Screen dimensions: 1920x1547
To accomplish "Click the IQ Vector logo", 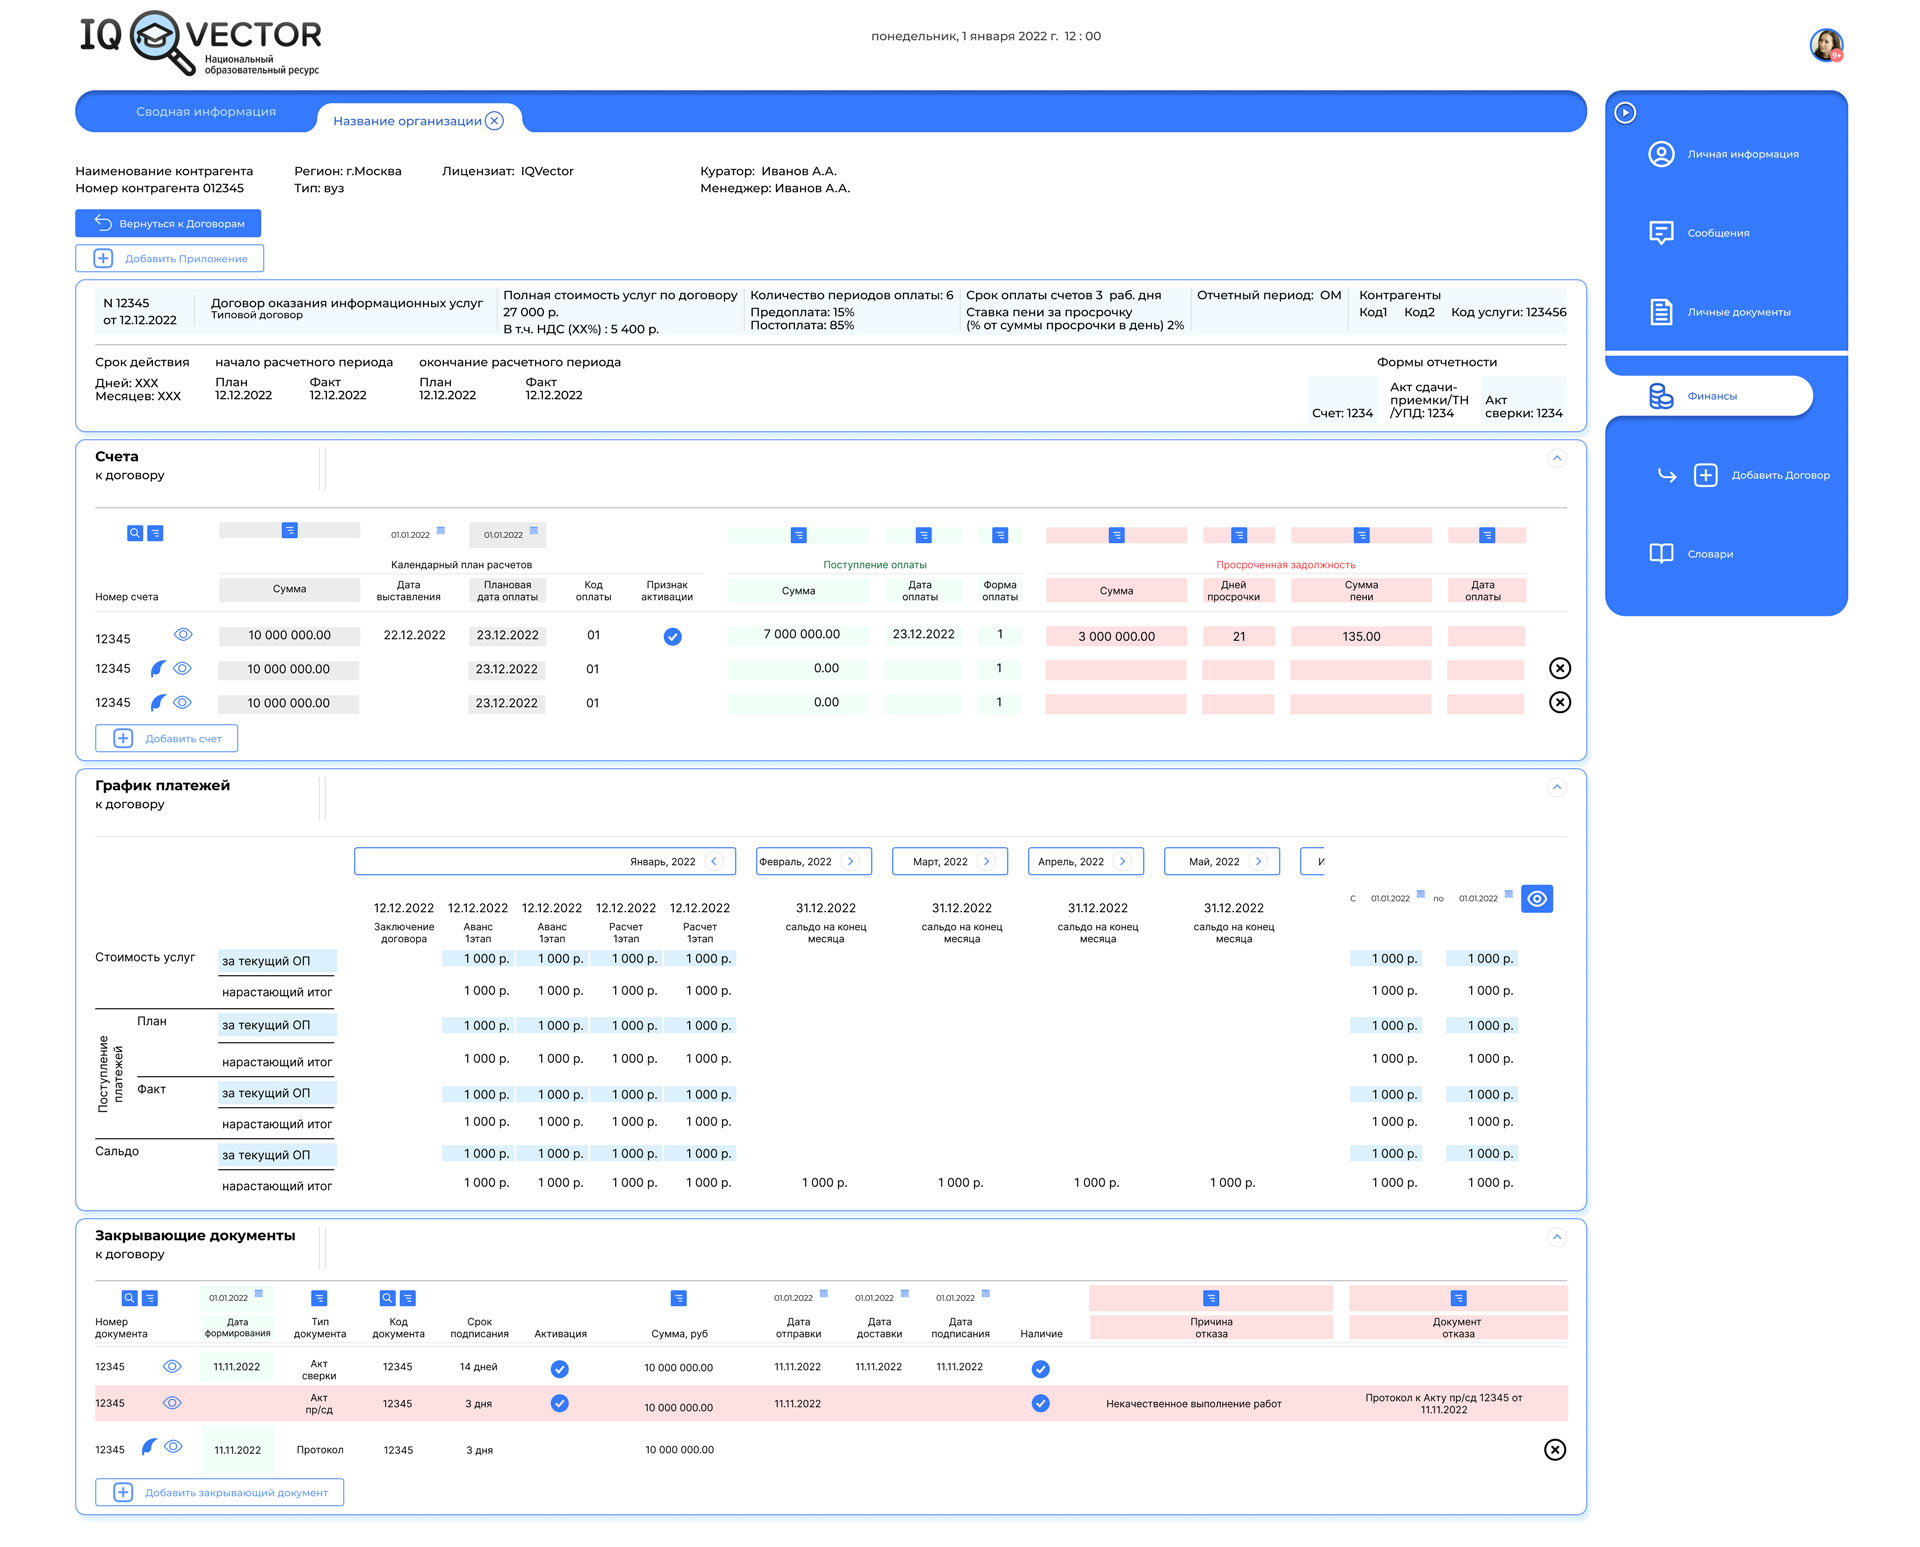I will [200, 43].
